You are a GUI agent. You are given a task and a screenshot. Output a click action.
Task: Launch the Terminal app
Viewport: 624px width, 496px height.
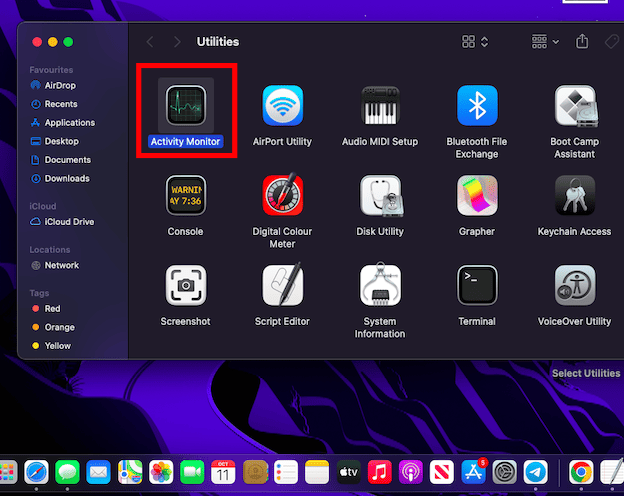(477, 286)
